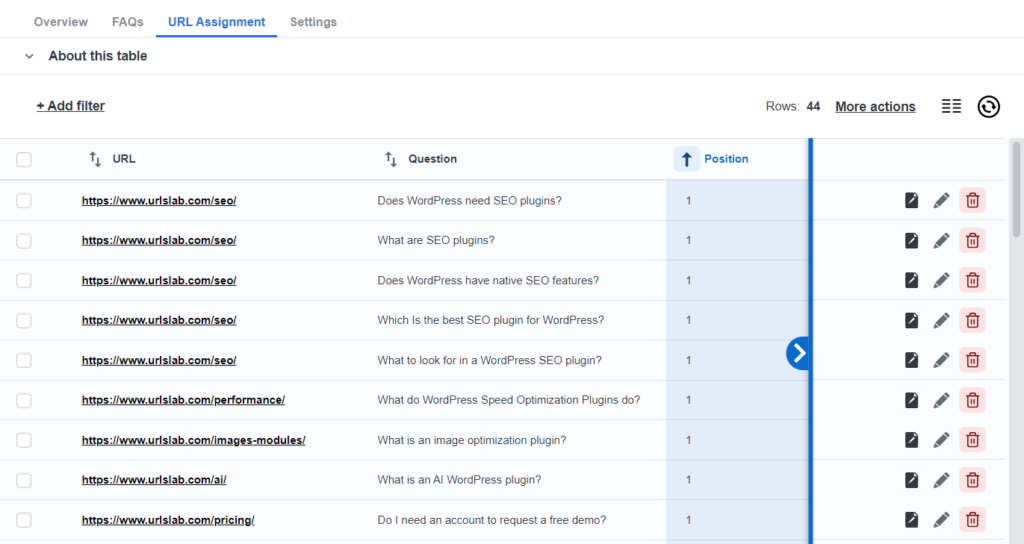Open note icon for 'What to look for' row
The image size is (1024, 544).
[912, 360]
